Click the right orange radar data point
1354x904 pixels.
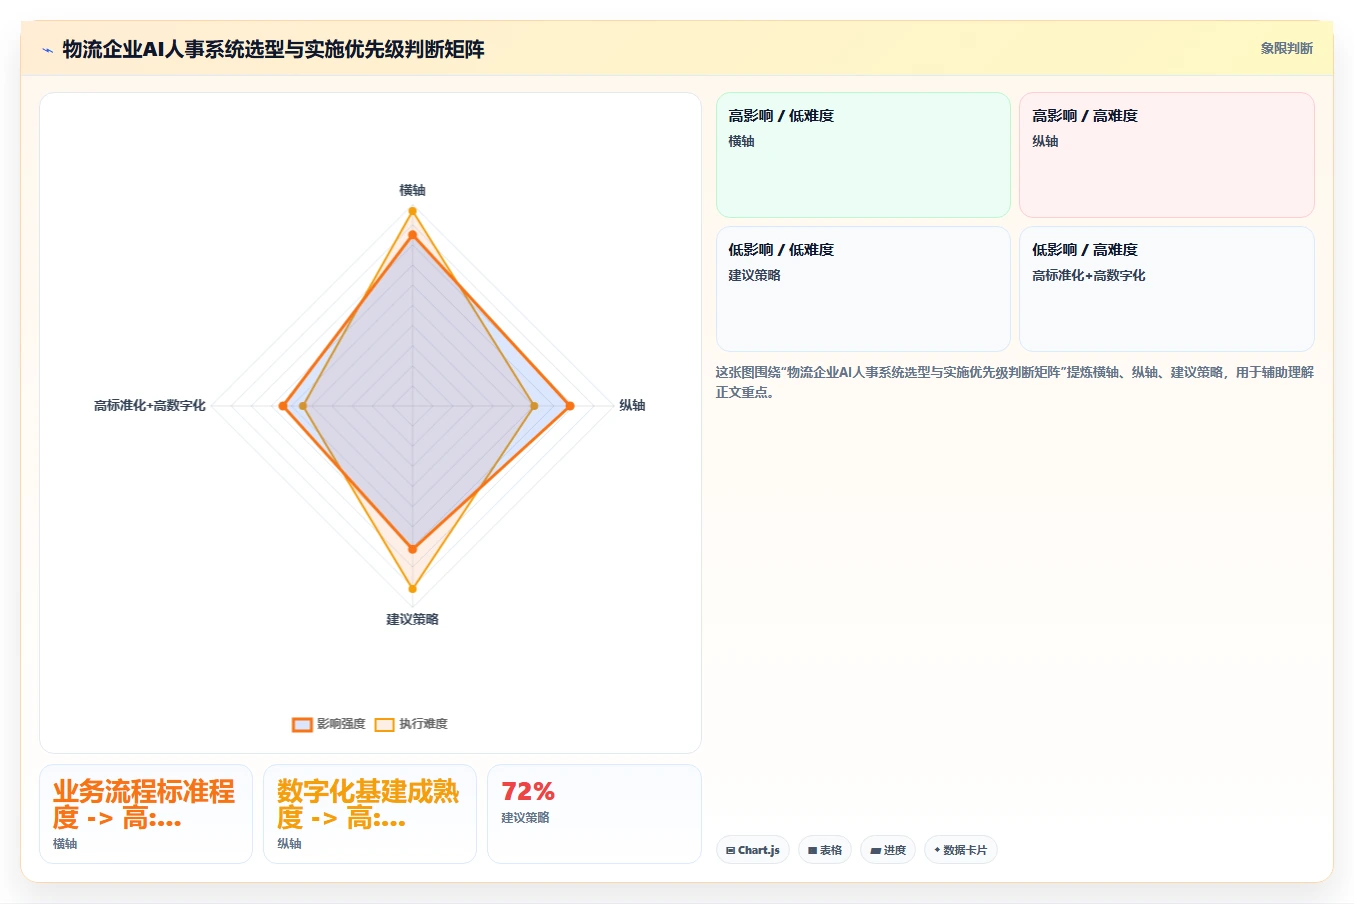click(570, 406)
